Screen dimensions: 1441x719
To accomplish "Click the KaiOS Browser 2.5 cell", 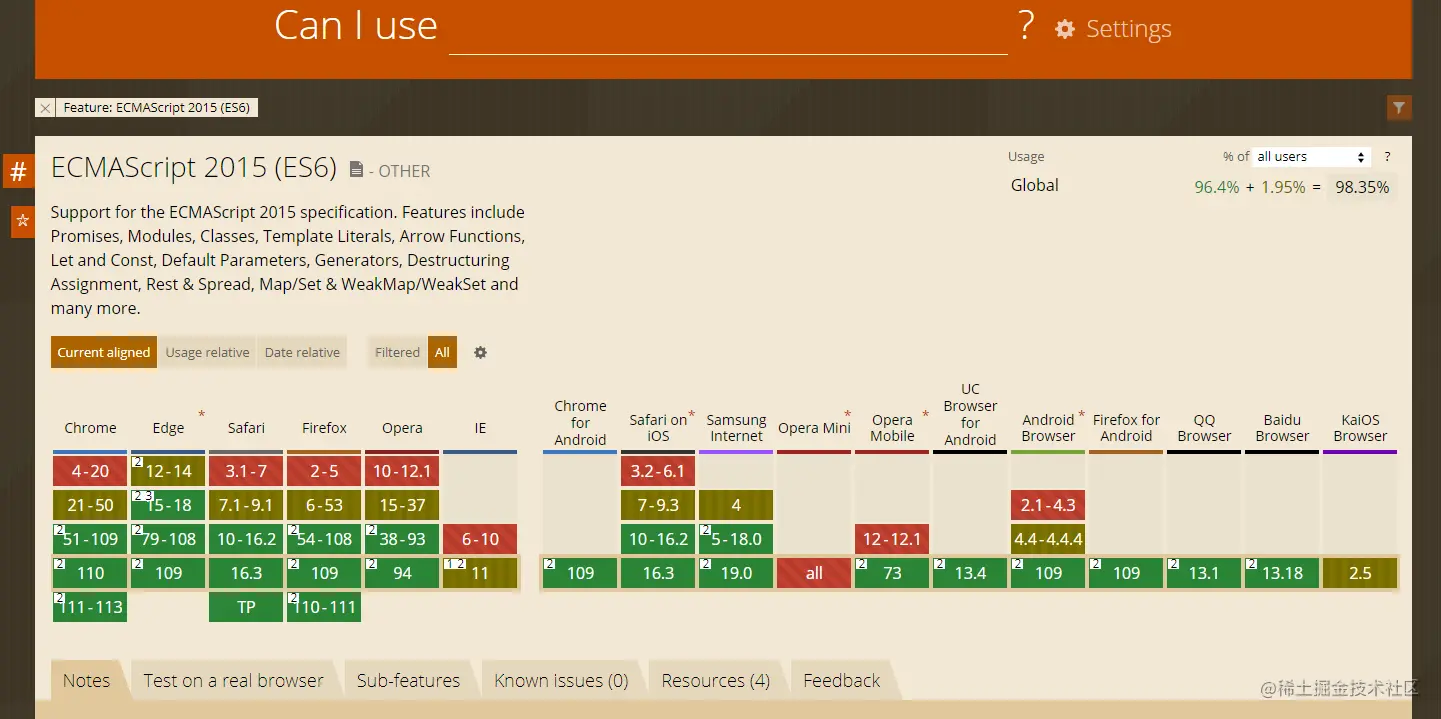I will click(1360, 573).
